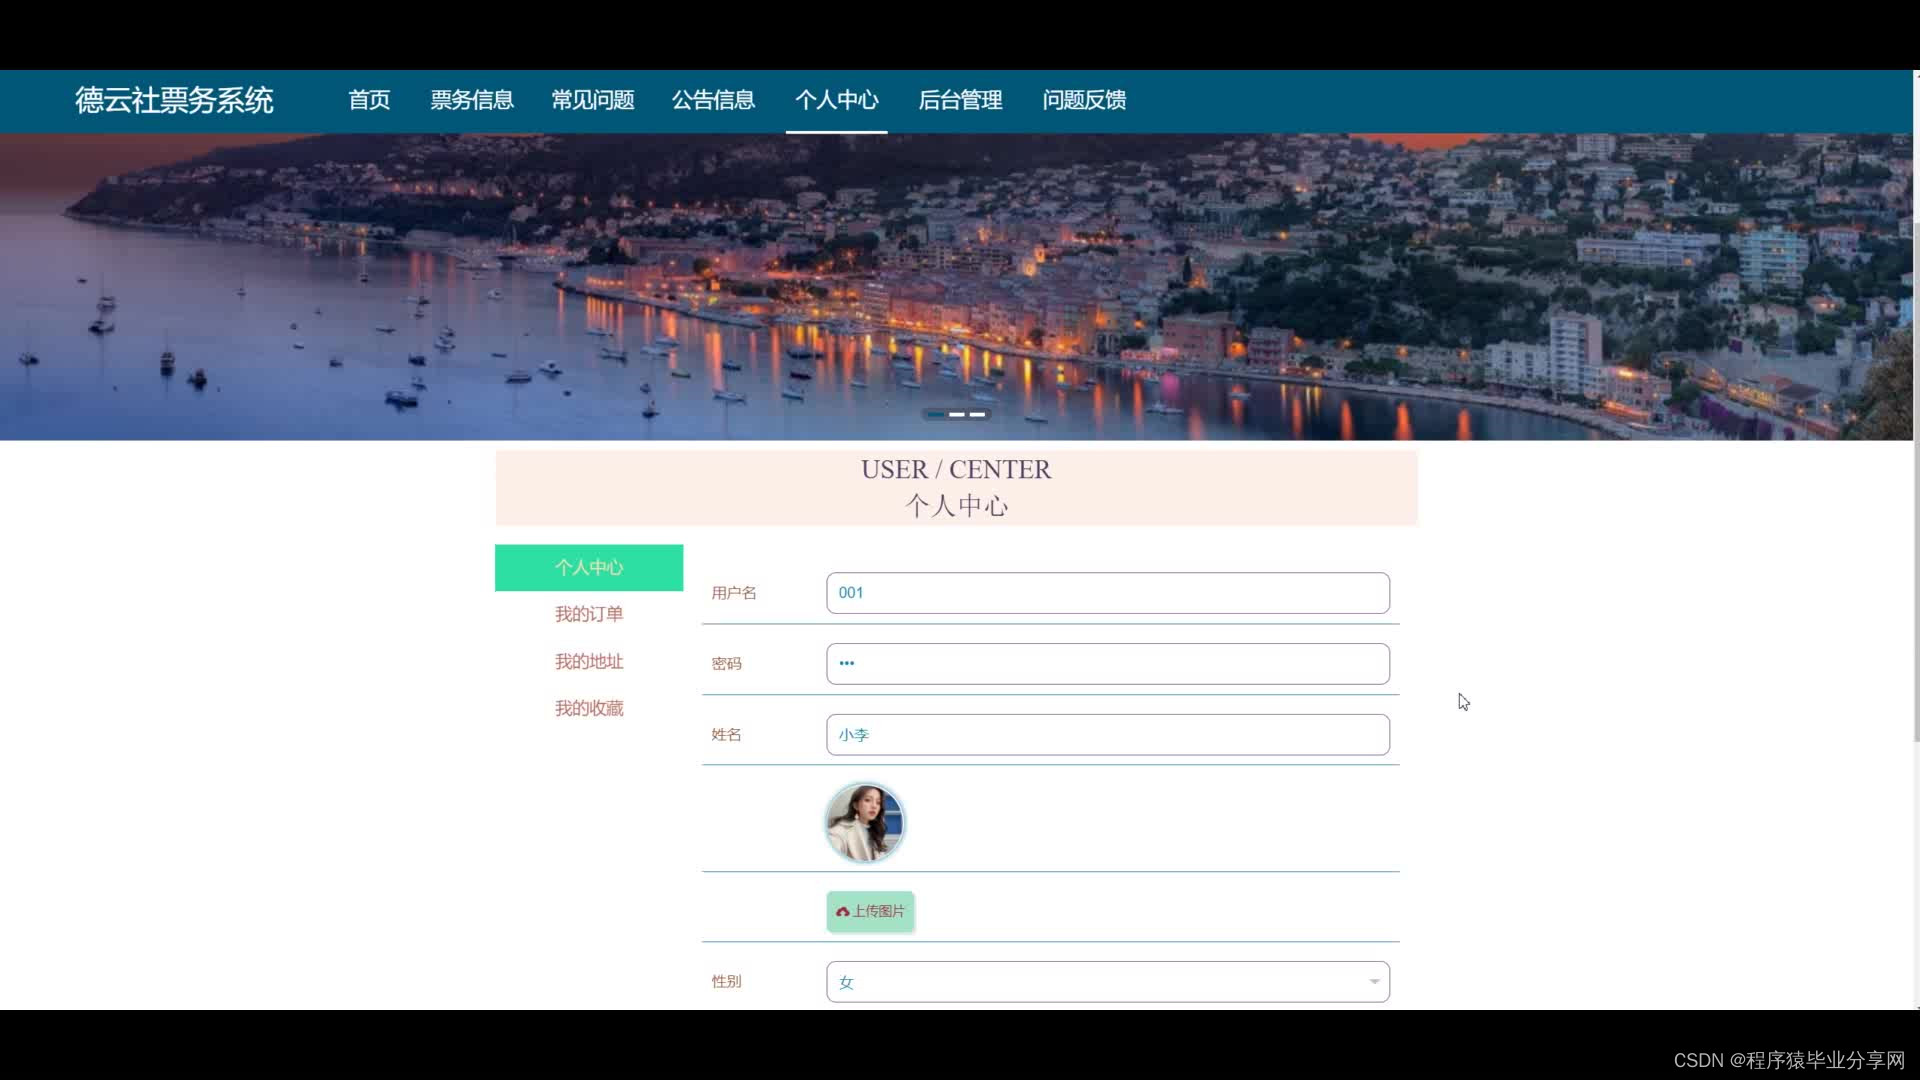Focus the 密码 password field
1920x1080 pixels.
tap(1107, 664)
